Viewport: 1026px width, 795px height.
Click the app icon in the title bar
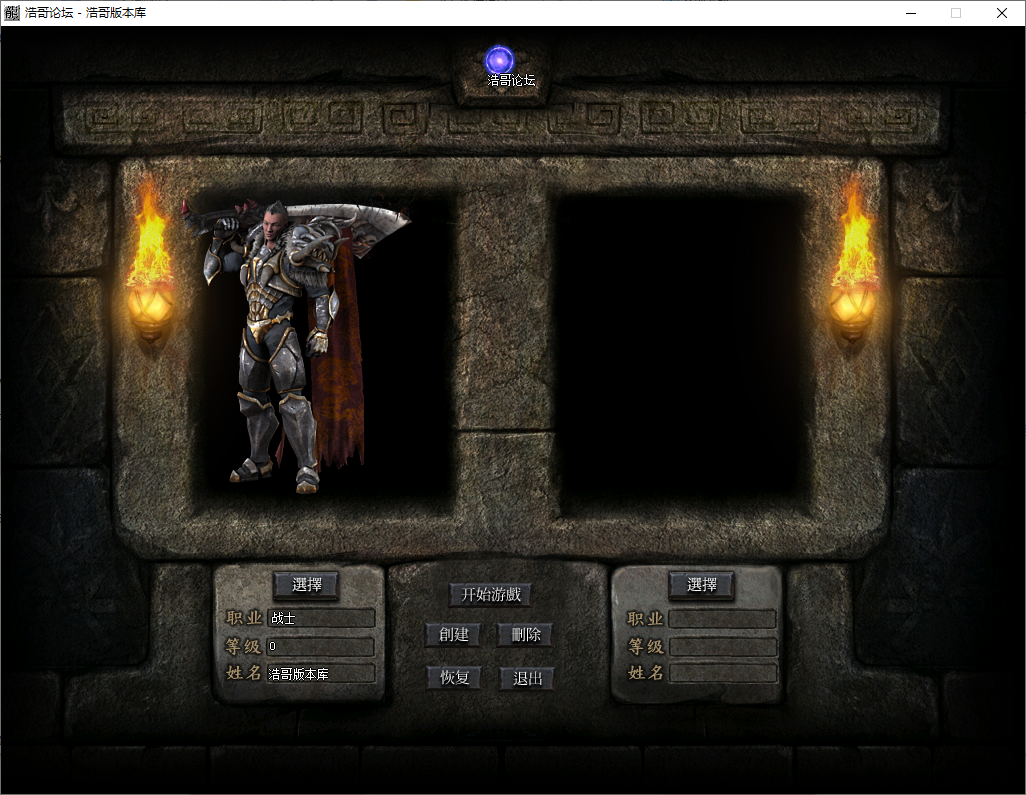click(x=12, y=13)
